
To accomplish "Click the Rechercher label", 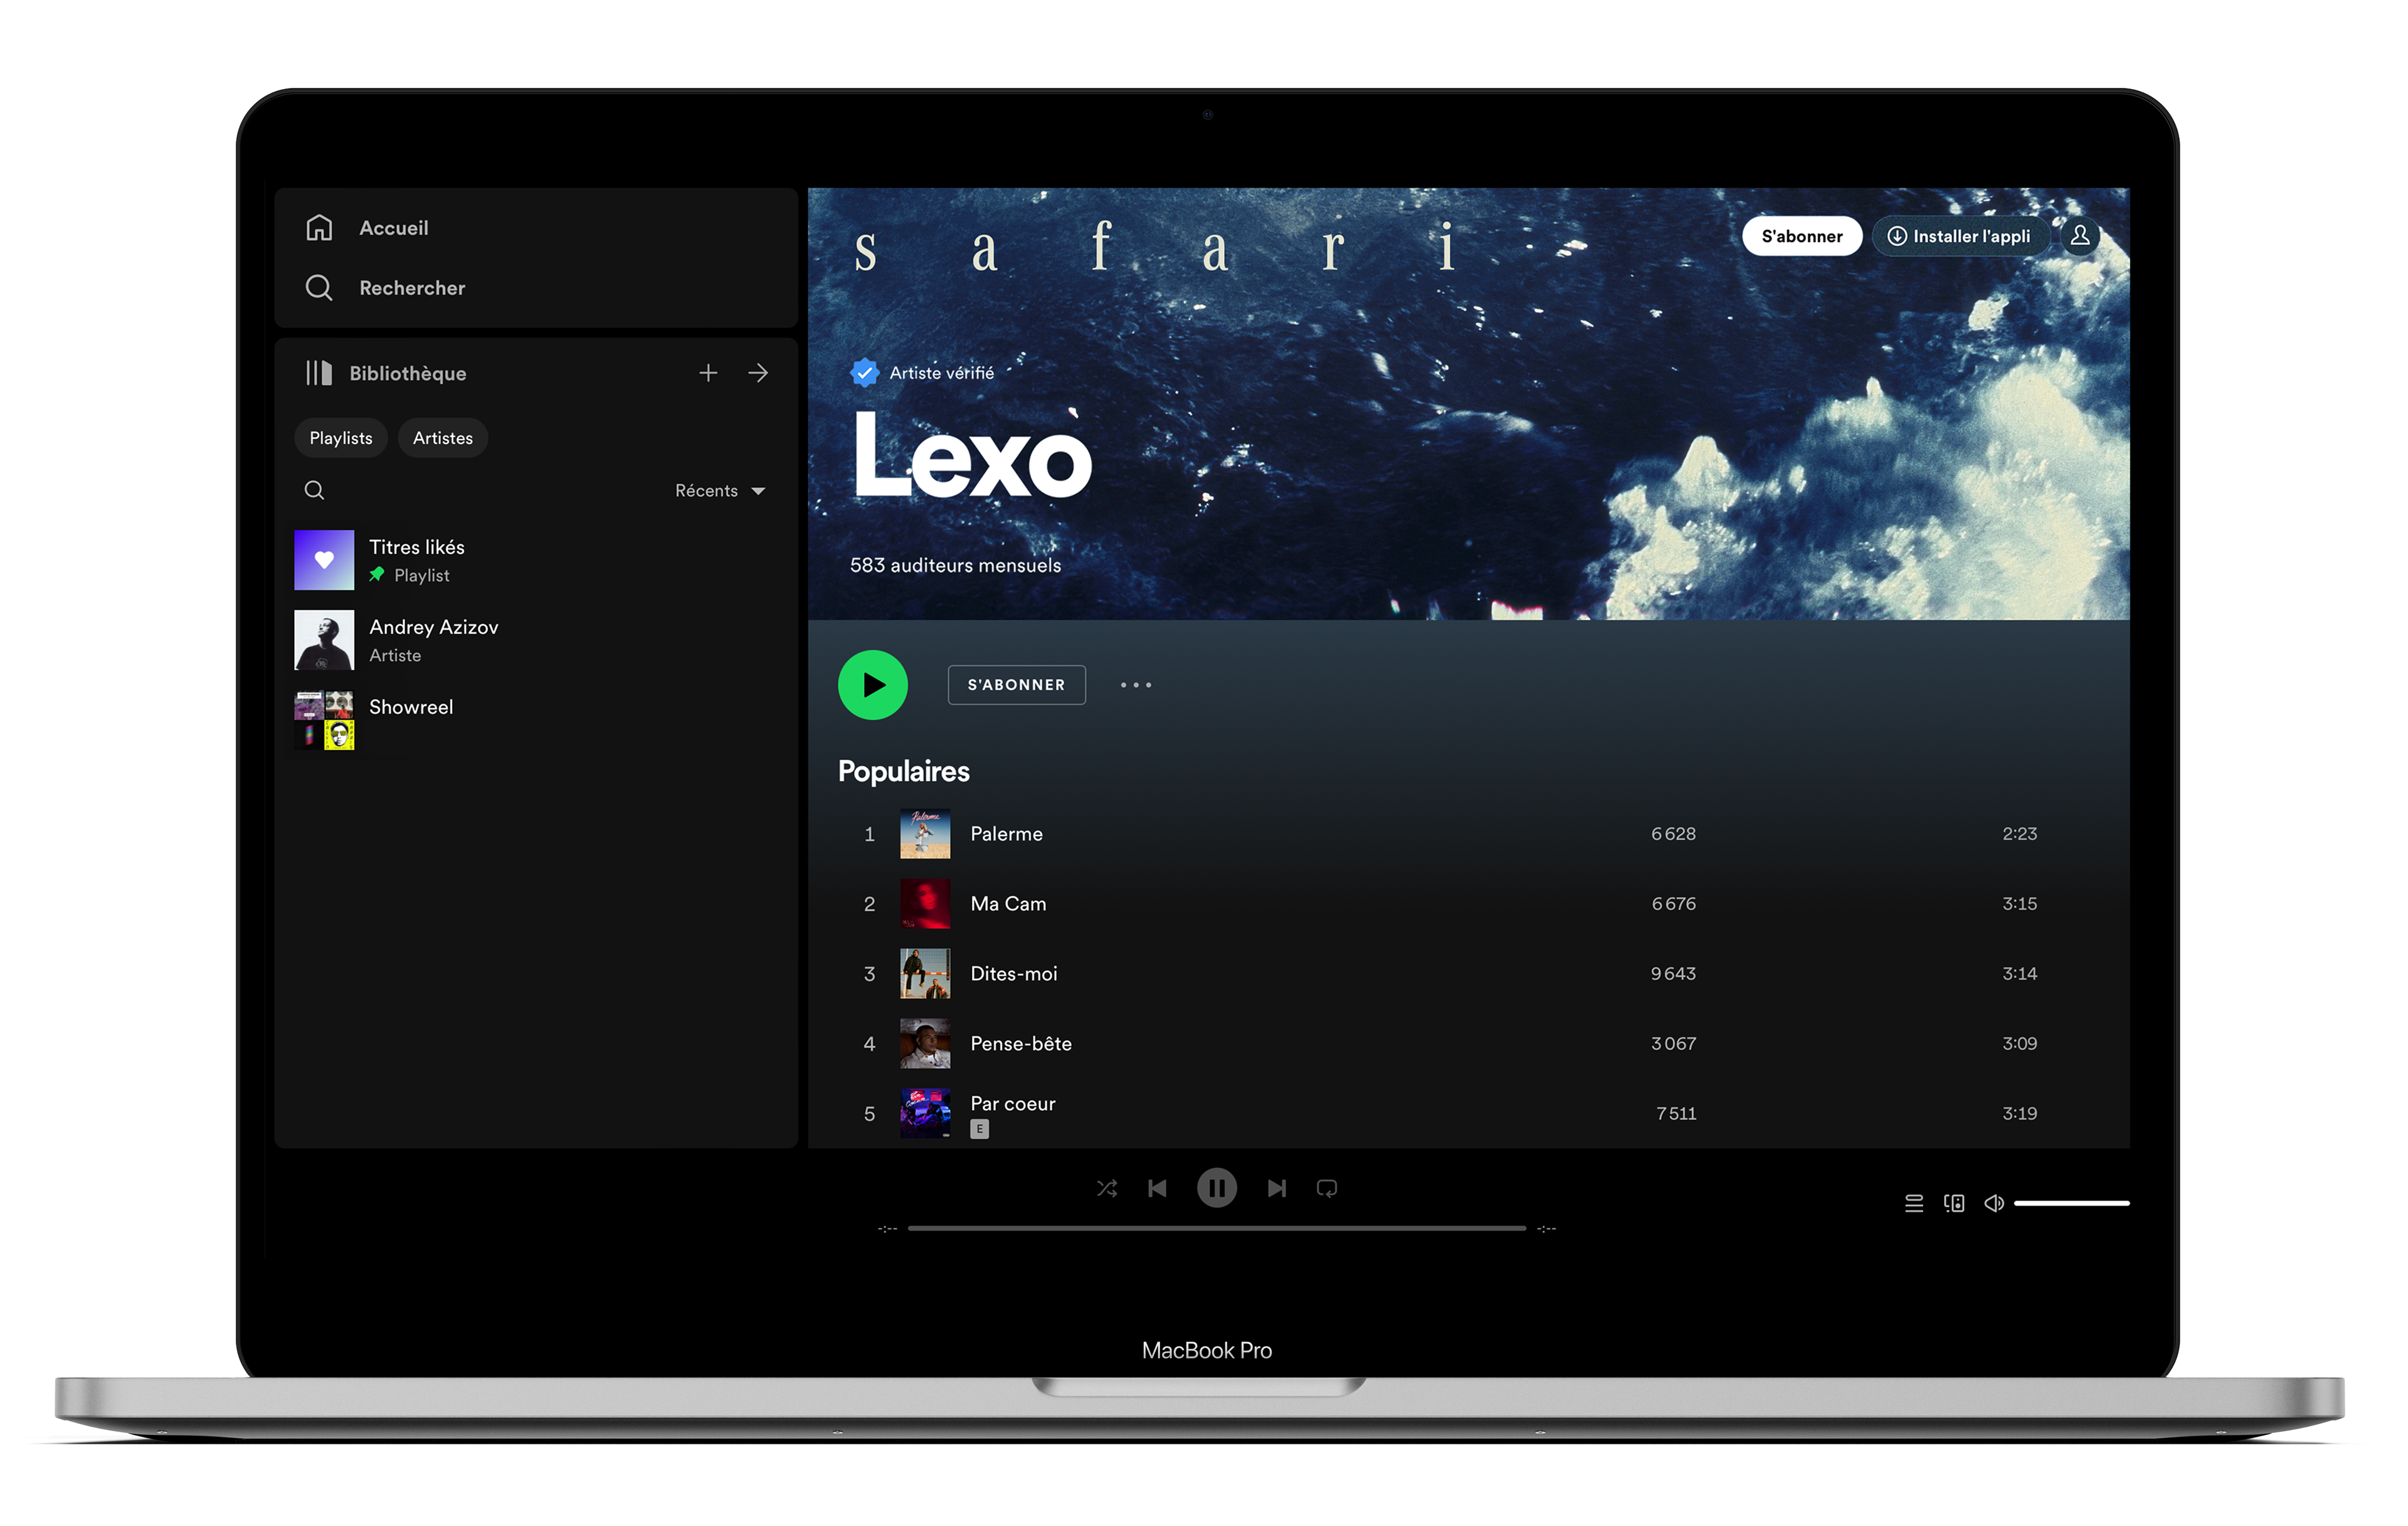I will [412, 288].
